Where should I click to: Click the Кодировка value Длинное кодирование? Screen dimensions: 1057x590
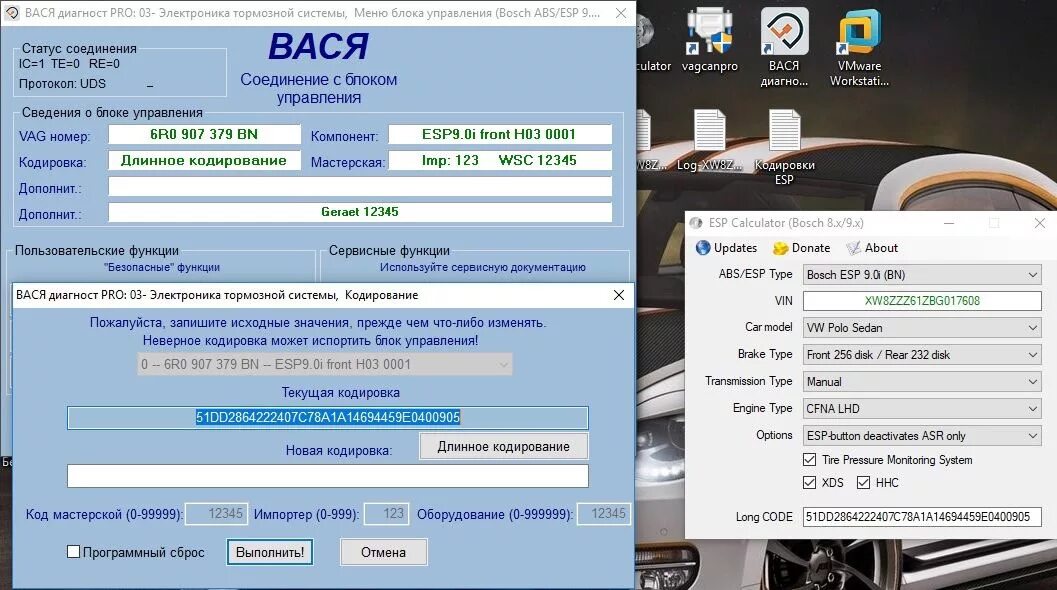point(204,160)
